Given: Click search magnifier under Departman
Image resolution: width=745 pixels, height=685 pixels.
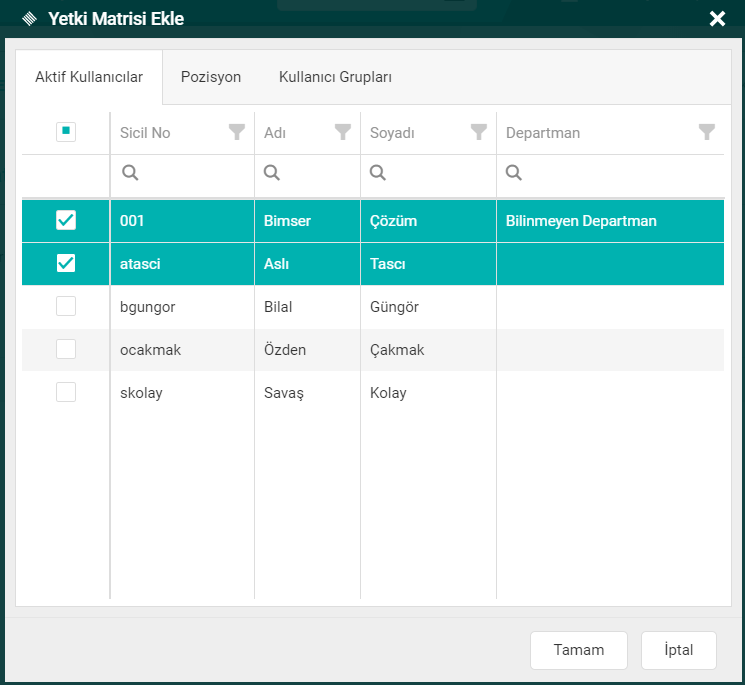Looking at the screenshot, I should (514, 173).
